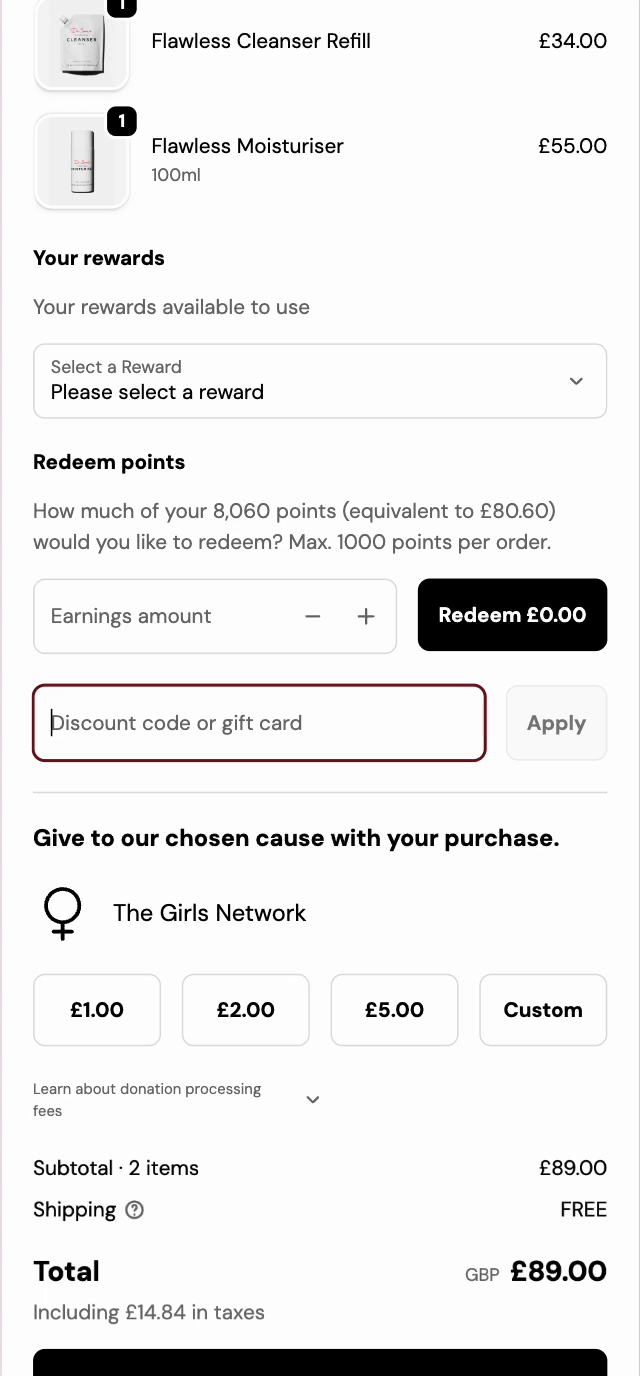Choose the £2.00 donation amount
This screenshot has width=640, height=1376.
pos(246,1010)
